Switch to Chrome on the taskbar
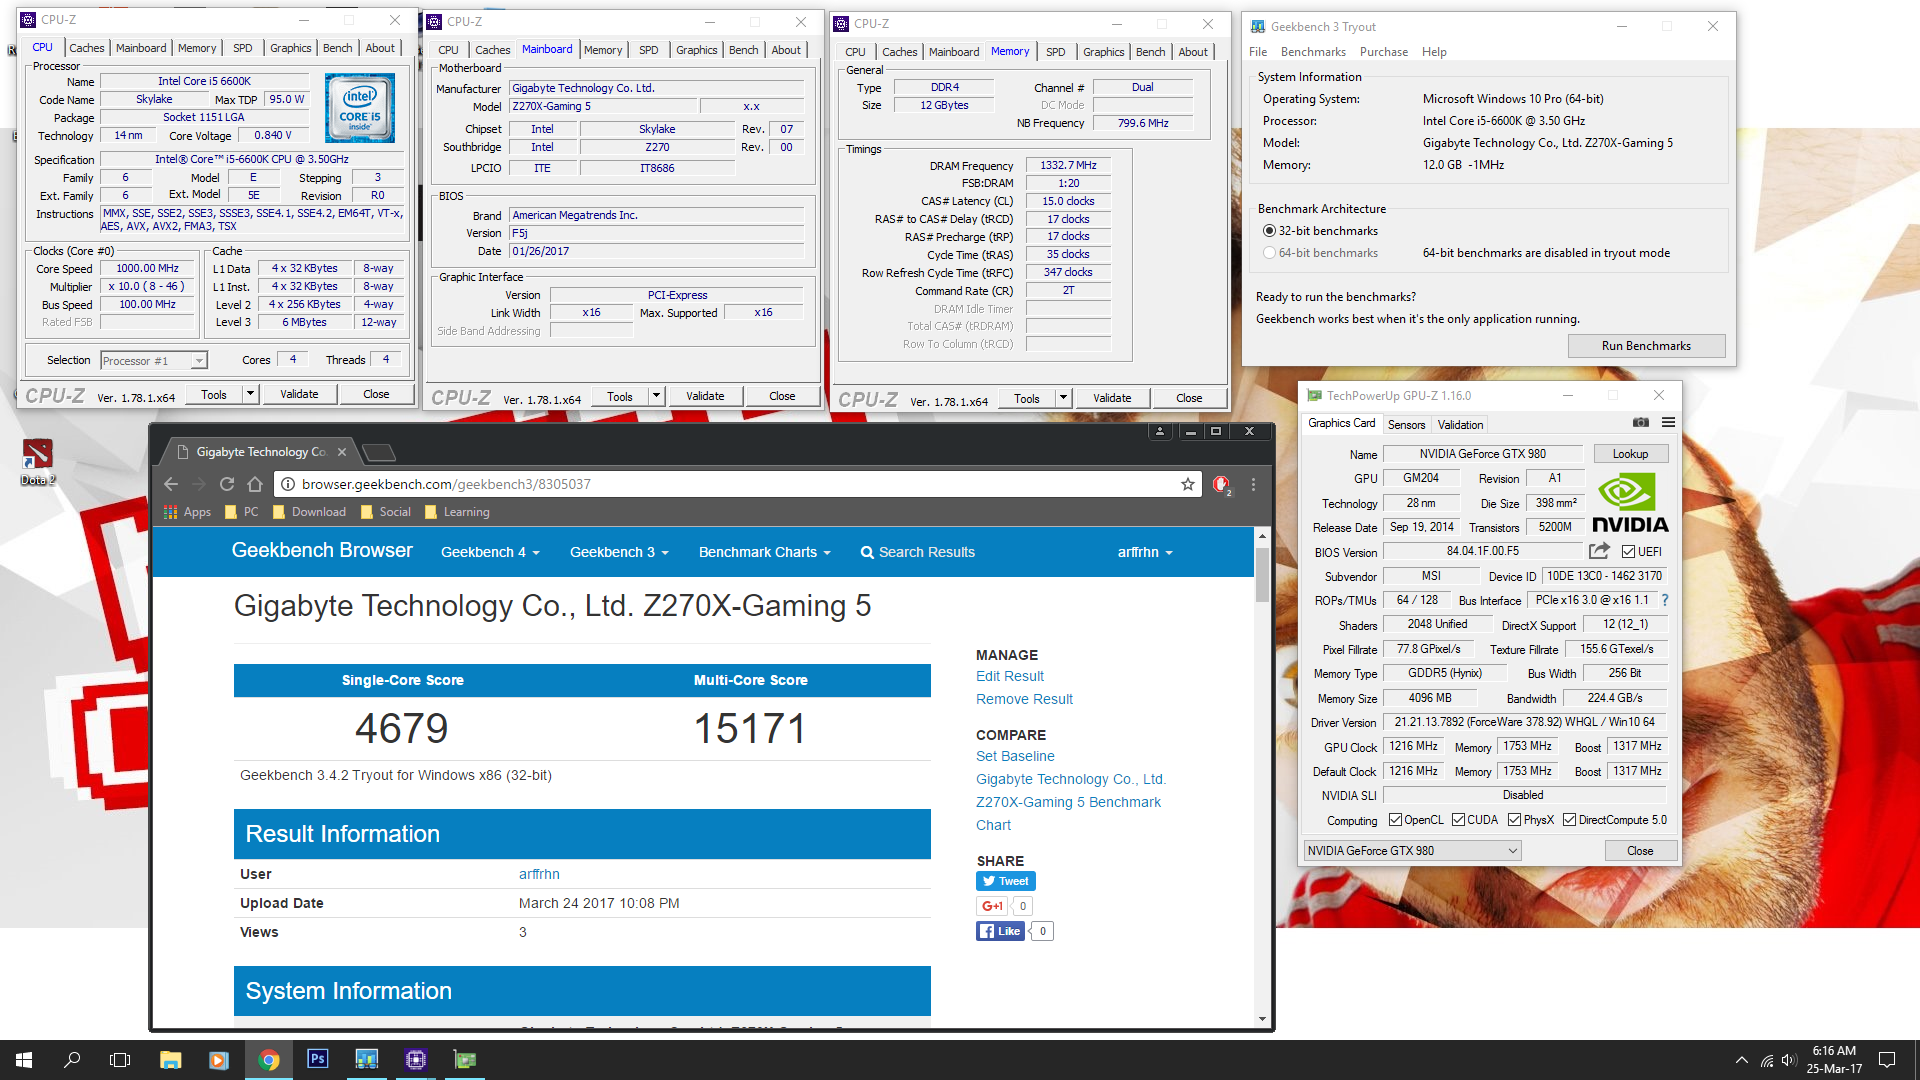1920x1080 pixels. (268, 1060)
